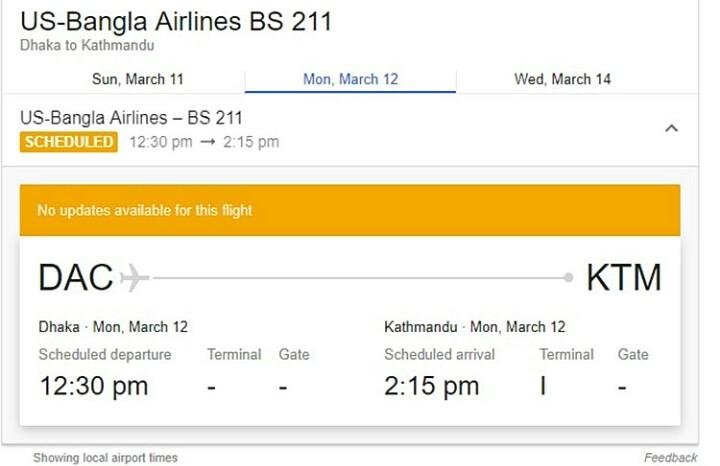Click the US-Bangla Airlines – BS 211 row title
The height and width of the screenshot is (466, 720).
click(x=131, y=118)
